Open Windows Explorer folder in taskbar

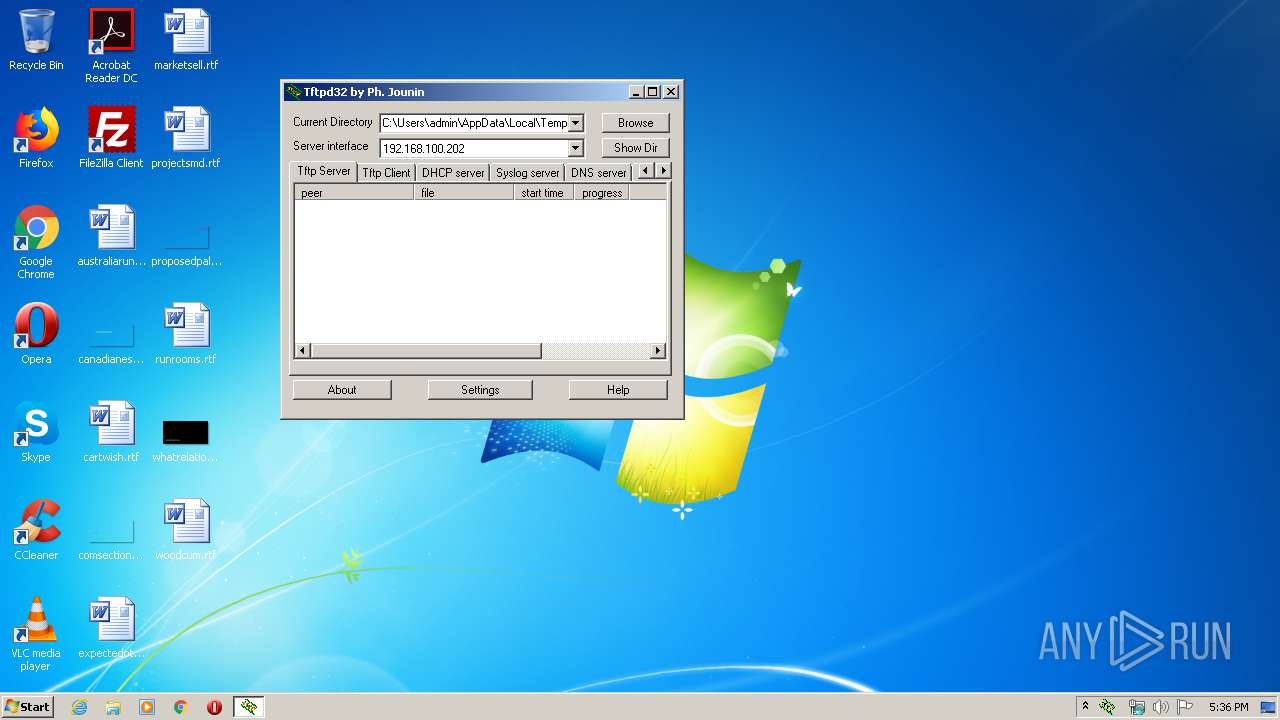113,707
